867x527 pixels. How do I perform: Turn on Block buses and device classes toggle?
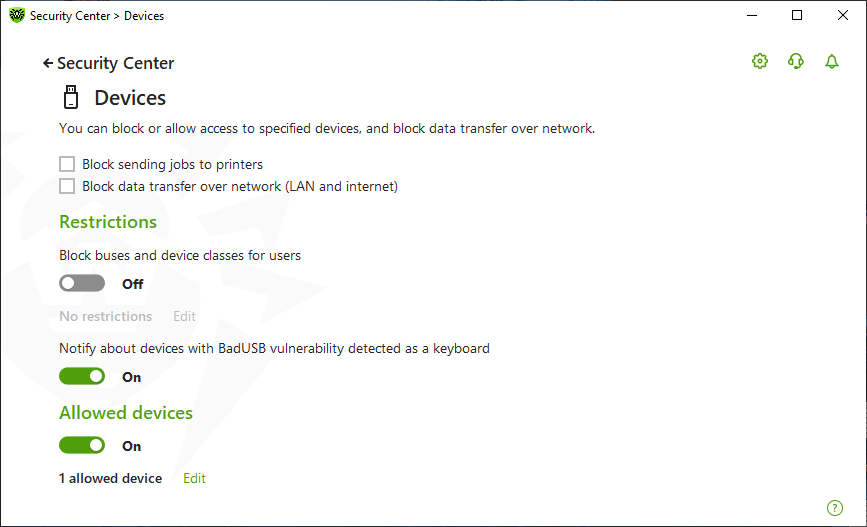click(x=82, y=284)
